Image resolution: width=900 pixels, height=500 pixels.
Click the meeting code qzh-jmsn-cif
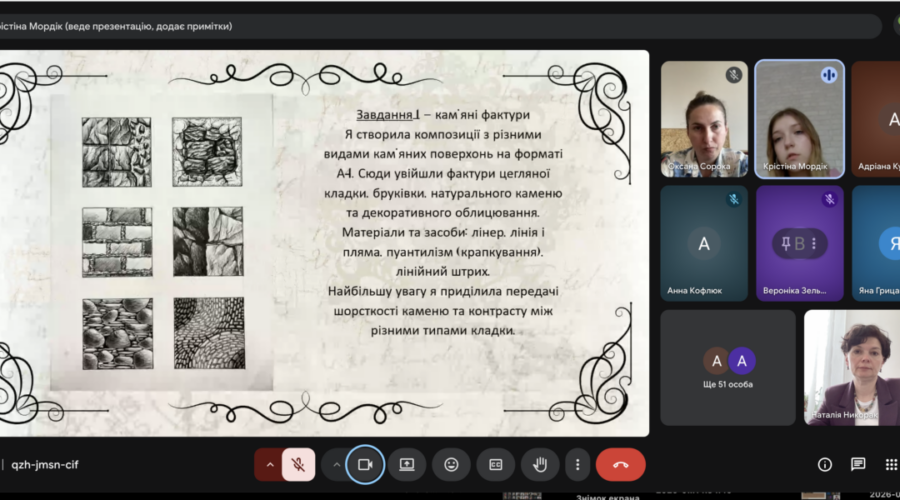pos(45,464)
